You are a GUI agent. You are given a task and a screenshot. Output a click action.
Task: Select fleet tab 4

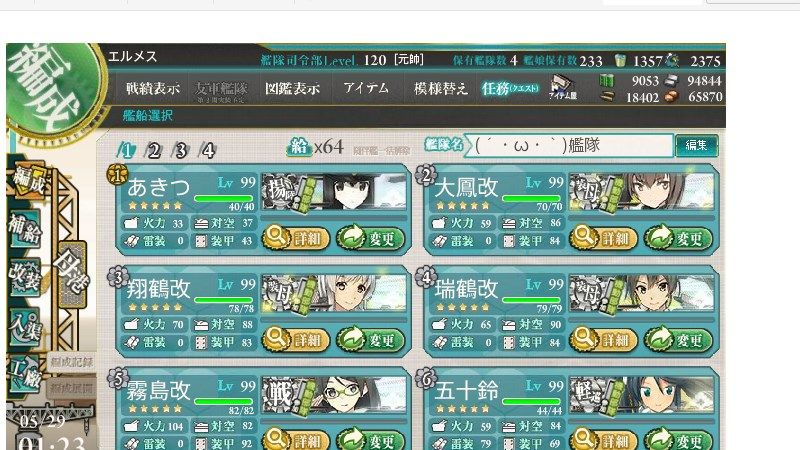(x=207, y=151)
